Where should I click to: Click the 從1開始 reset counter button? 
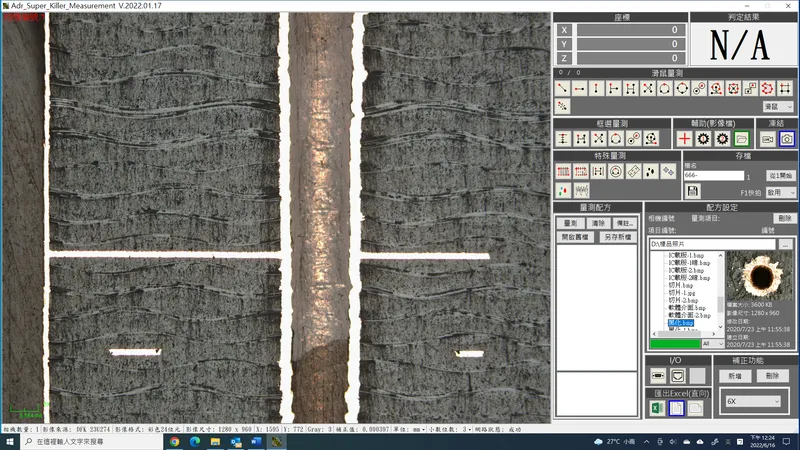(x=780, y=175)
